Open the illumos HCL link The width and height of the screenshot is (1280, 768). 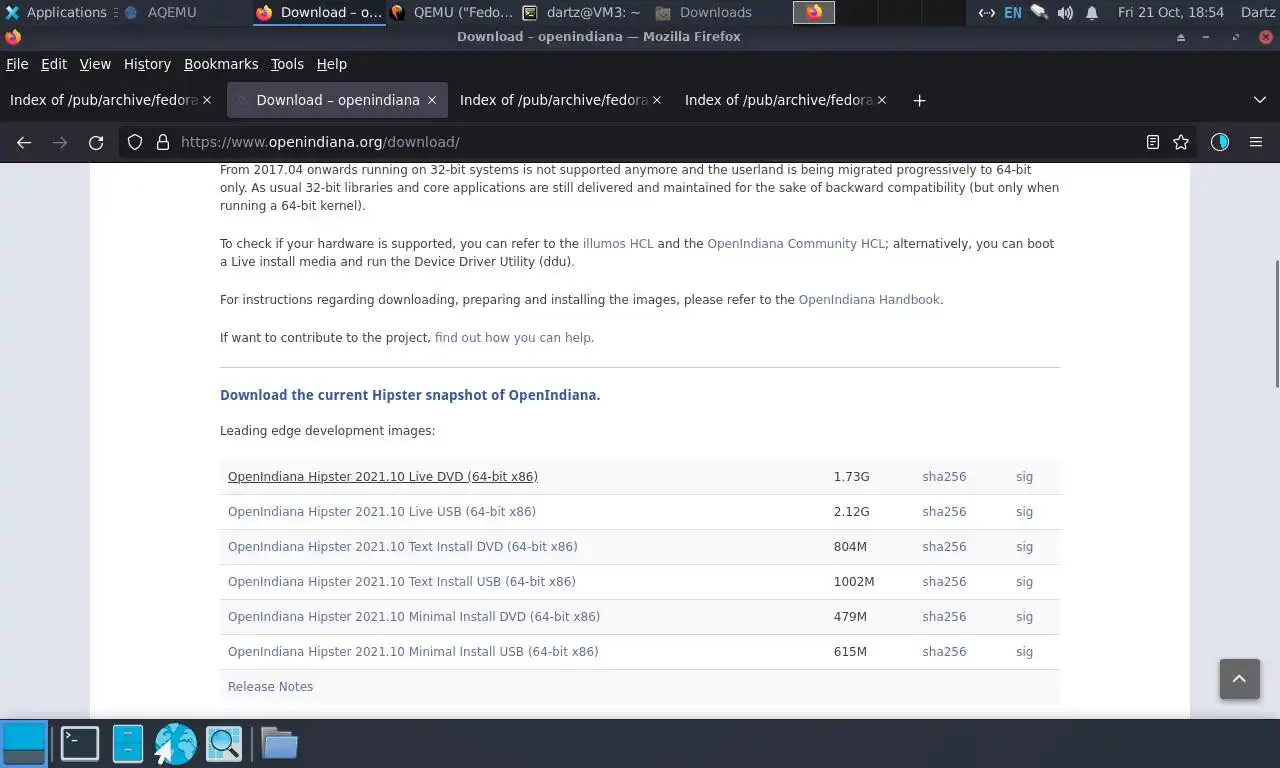click(618, 243)
